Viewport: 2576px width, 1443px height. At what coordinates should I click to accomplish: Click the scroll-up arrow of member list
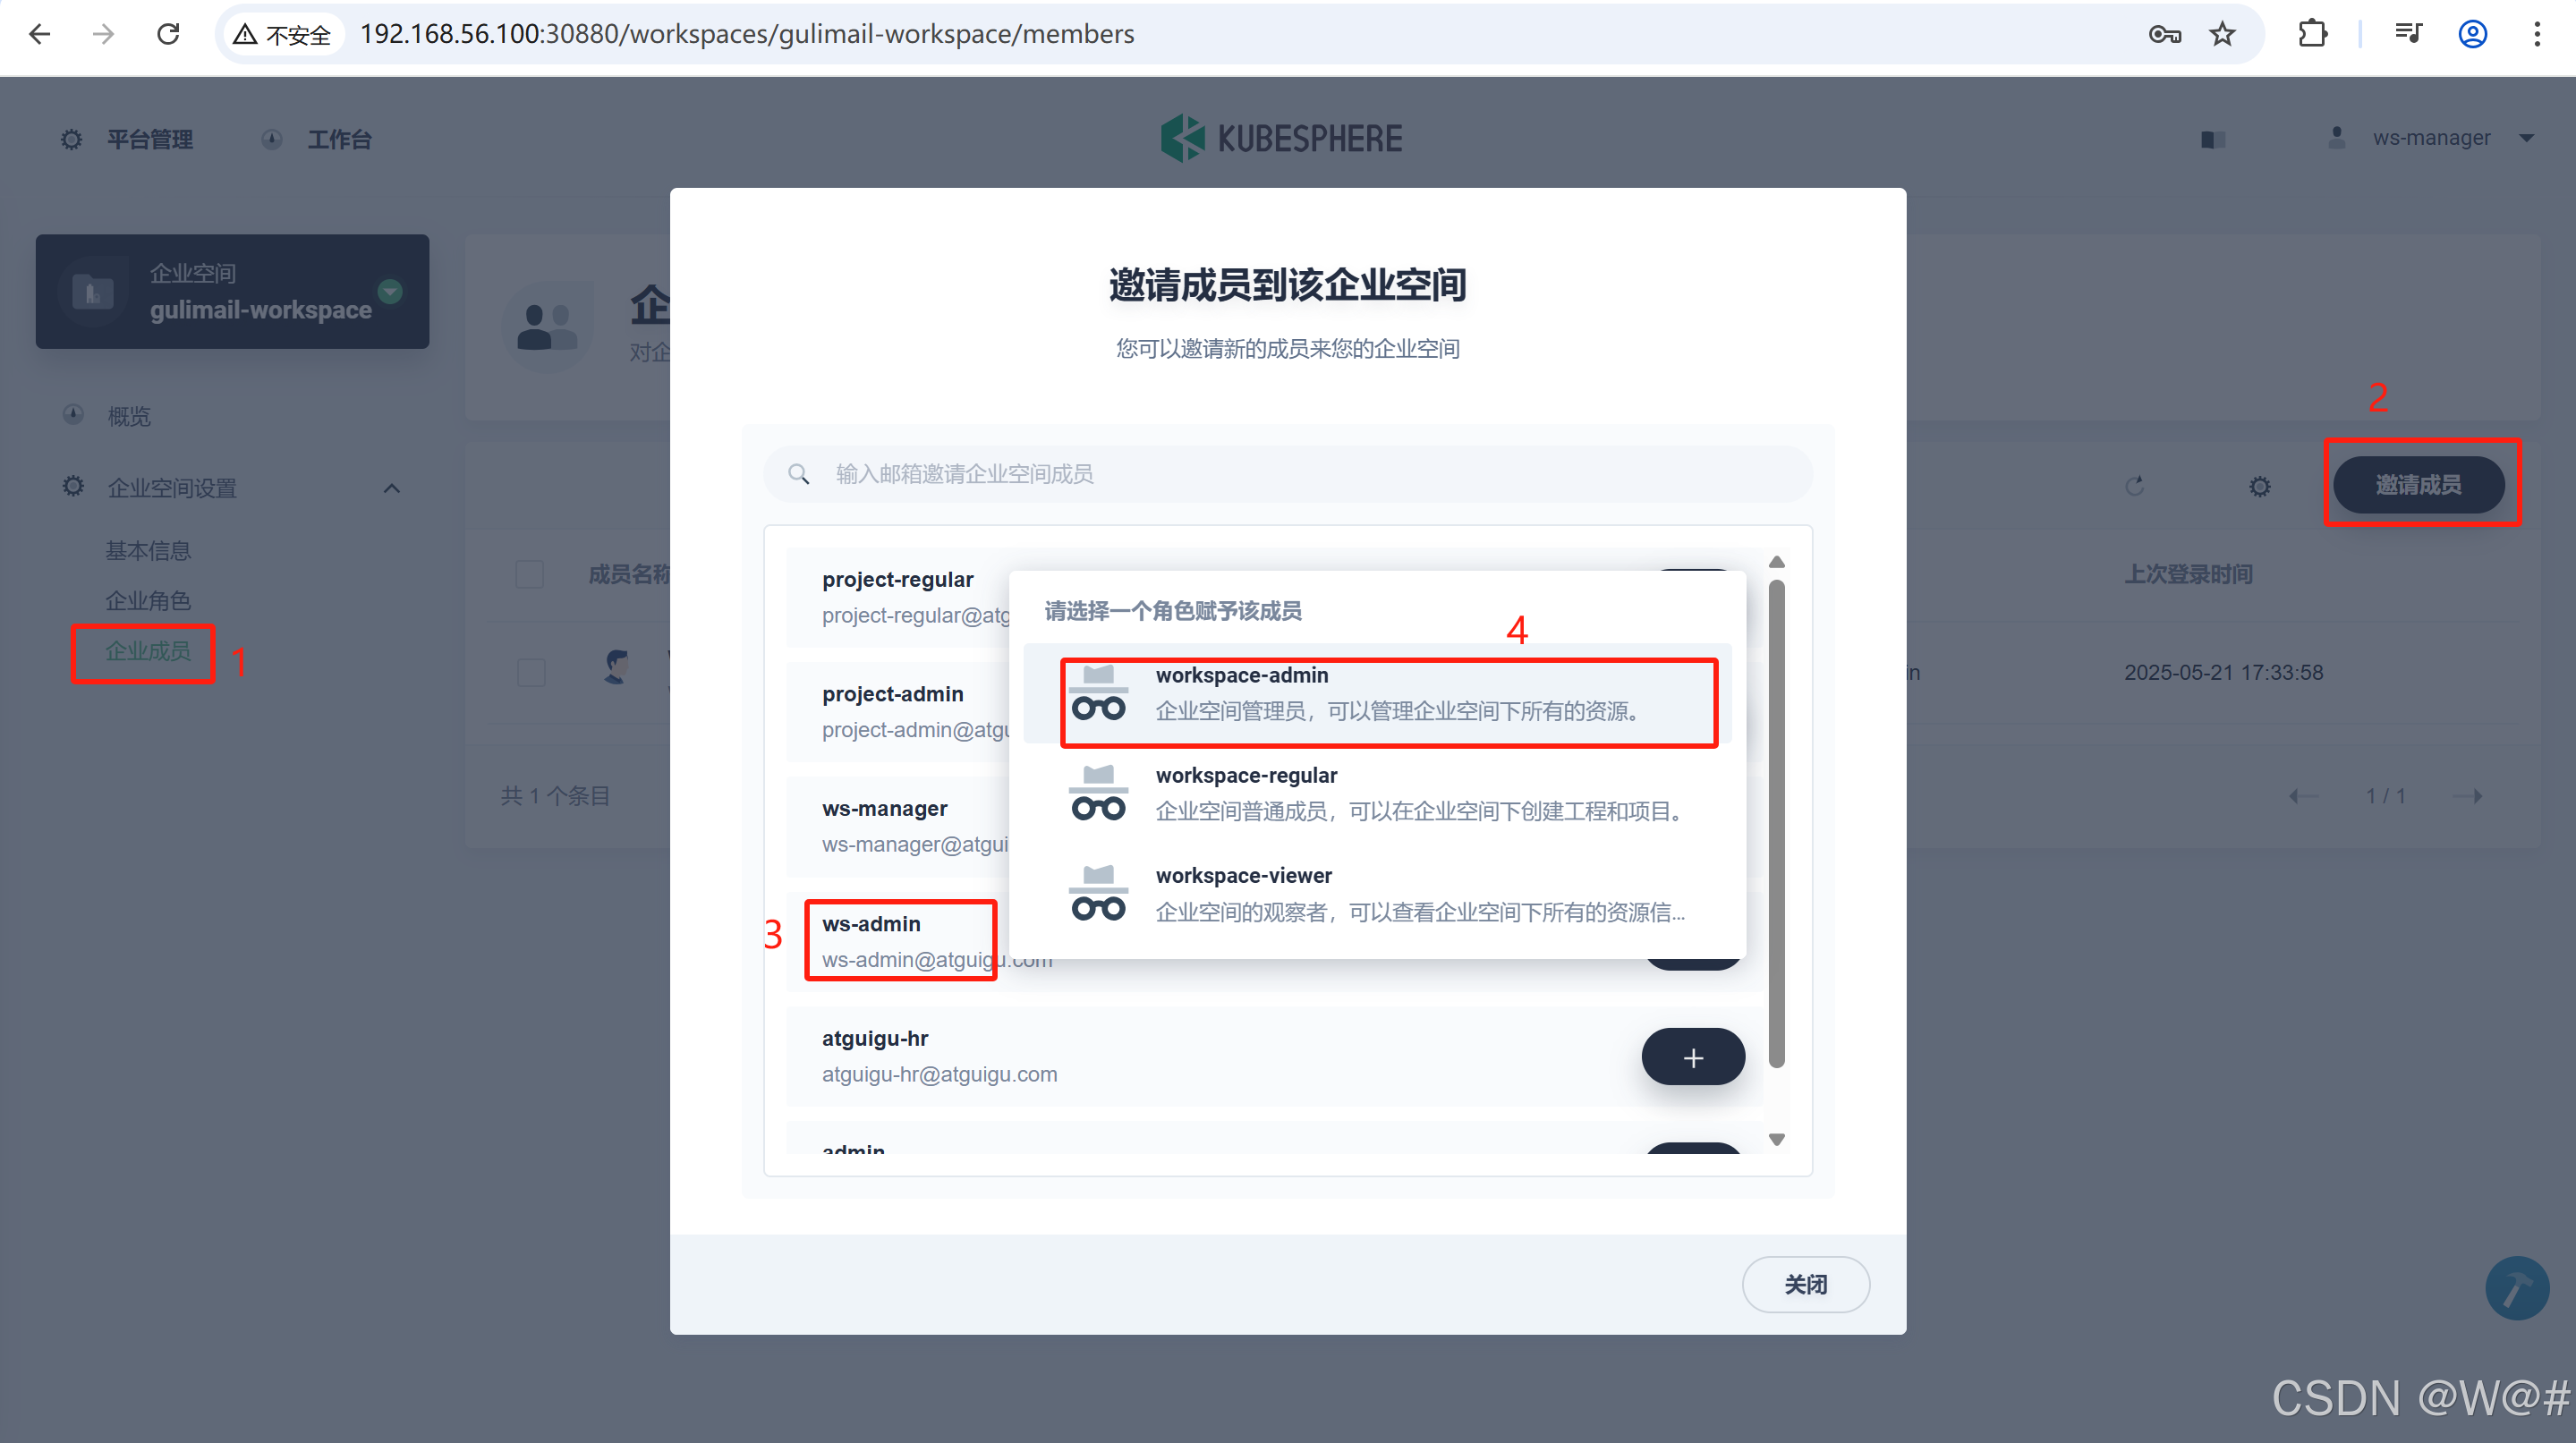[x=1776, y=562]
